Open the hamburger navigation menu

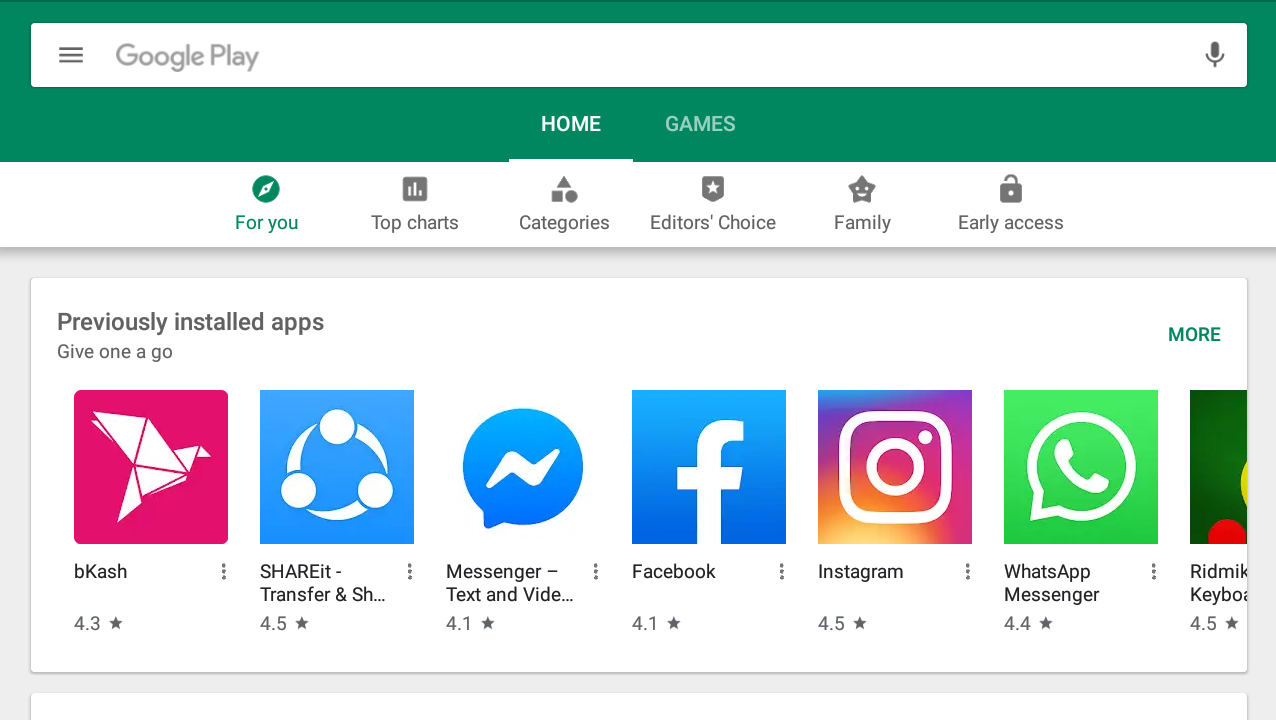pyautogui.click(x=71, y=55)
